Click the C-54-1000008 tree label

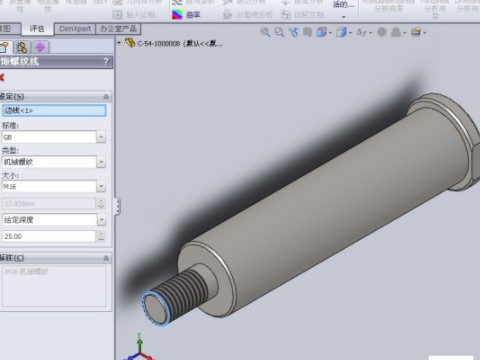[x=180, y=43]
